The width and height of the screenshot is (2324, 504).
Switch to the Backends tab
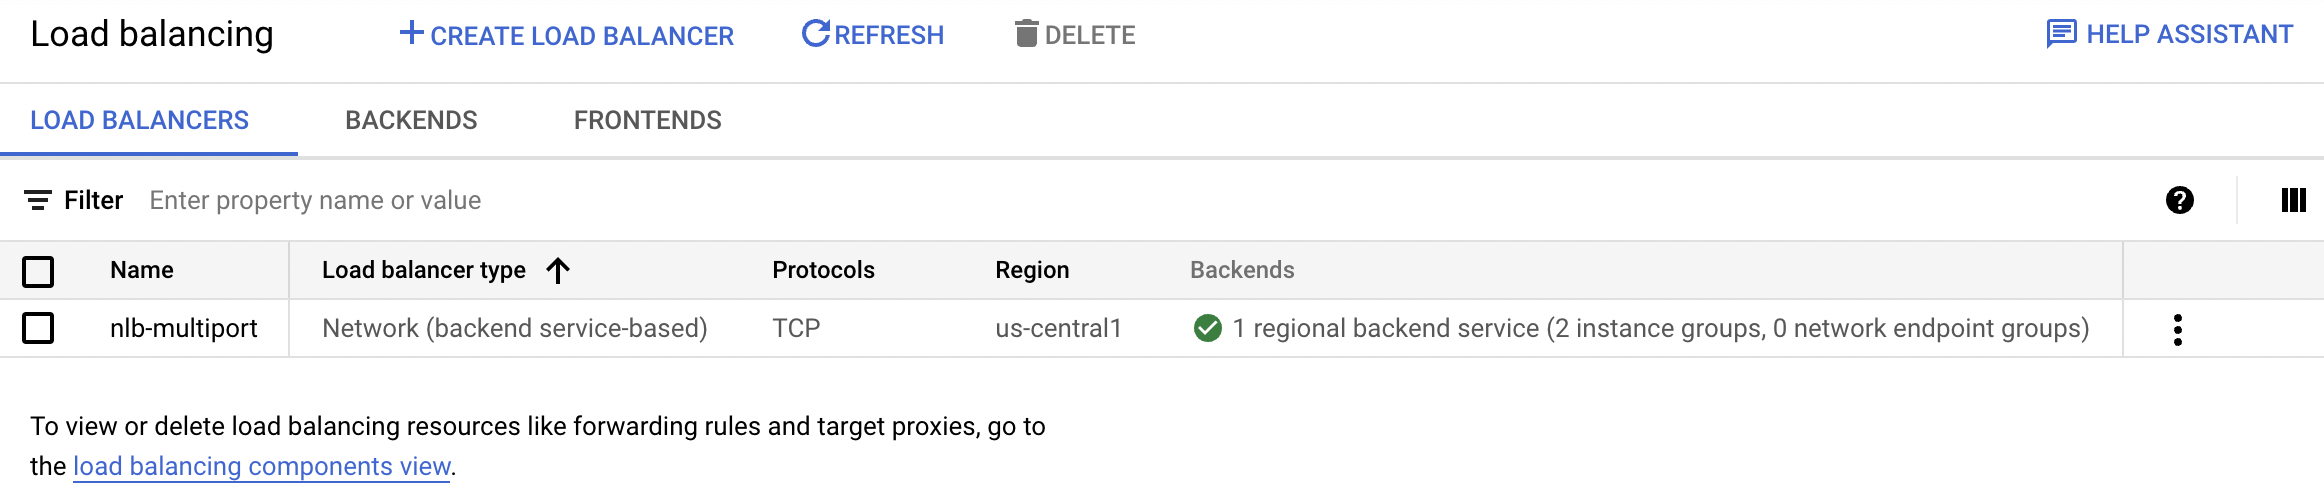pos(411,120)
